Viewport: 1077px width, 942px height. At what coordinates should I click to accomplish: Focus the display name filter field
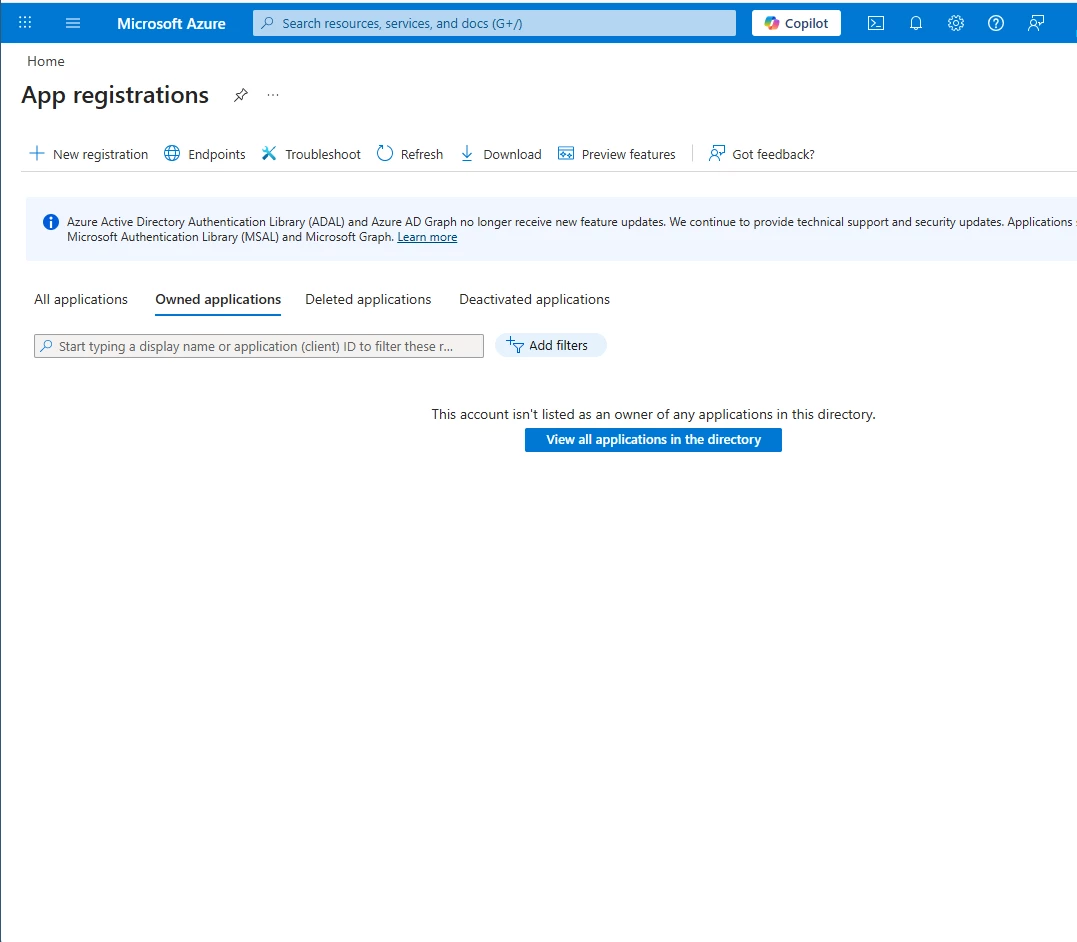[x=259, y=346]
